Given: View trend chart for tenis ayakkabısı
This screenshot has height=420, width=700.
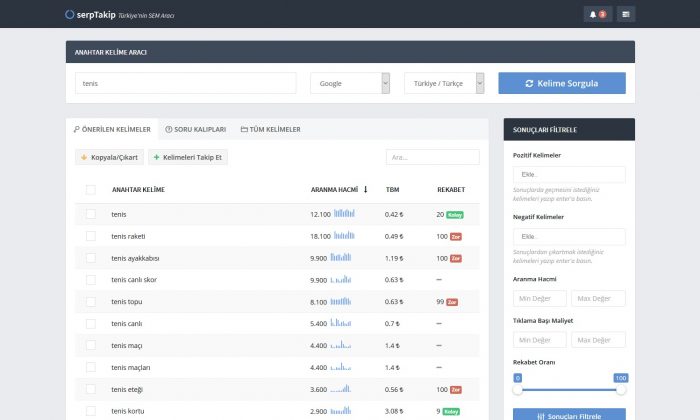Looking at the screenshot, I should 341,257.
